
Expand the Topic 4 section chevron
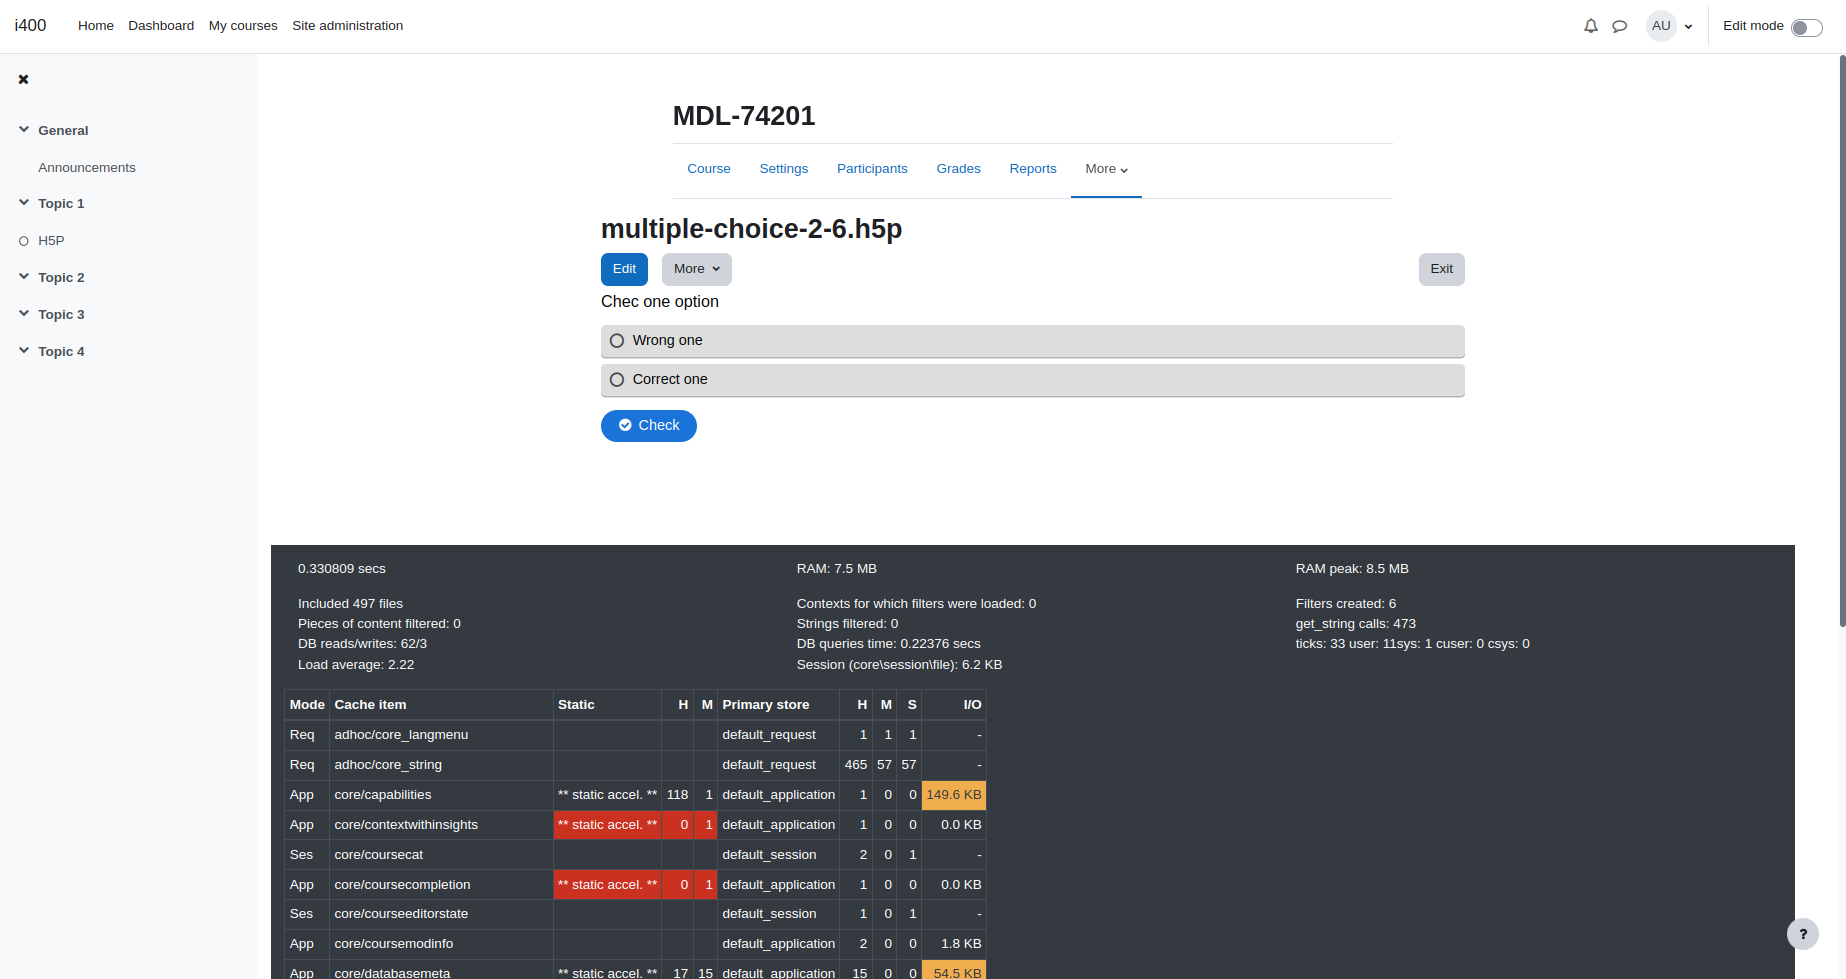(x=24, y=351)
